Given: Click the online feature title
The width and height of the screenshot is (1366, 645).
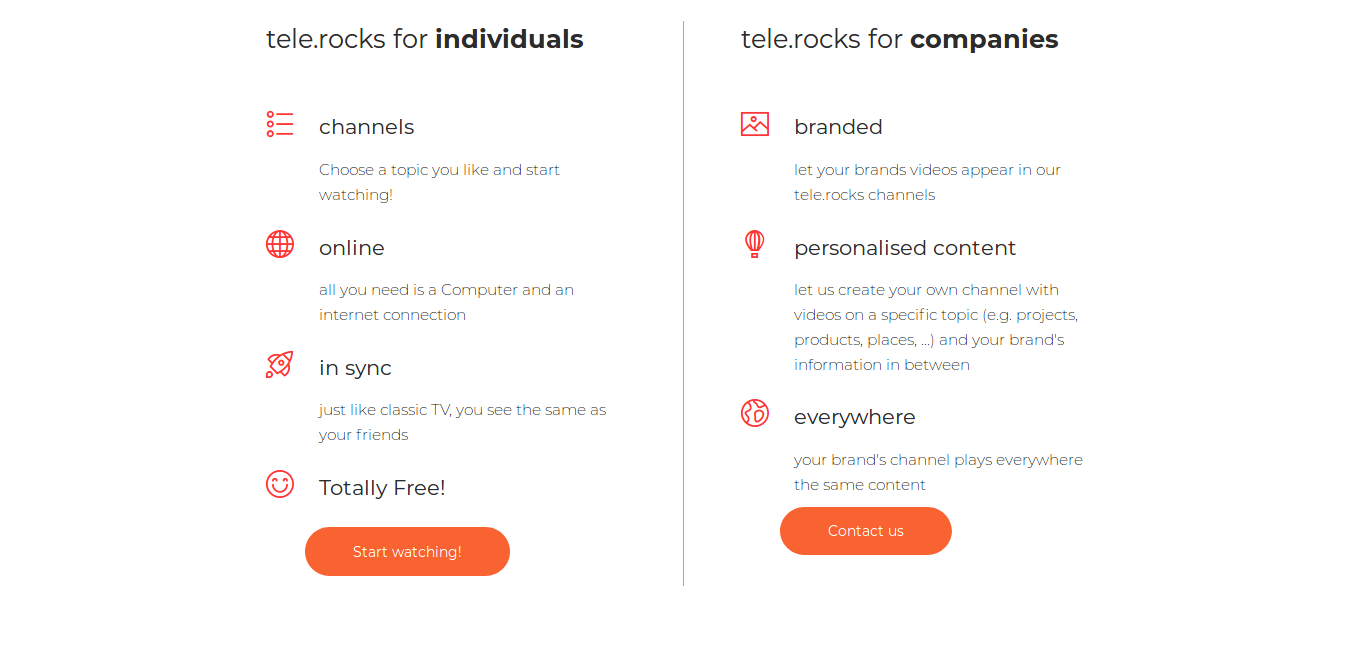Looking at the screenshot, I should pyautogui.click(x=351, y=247).
